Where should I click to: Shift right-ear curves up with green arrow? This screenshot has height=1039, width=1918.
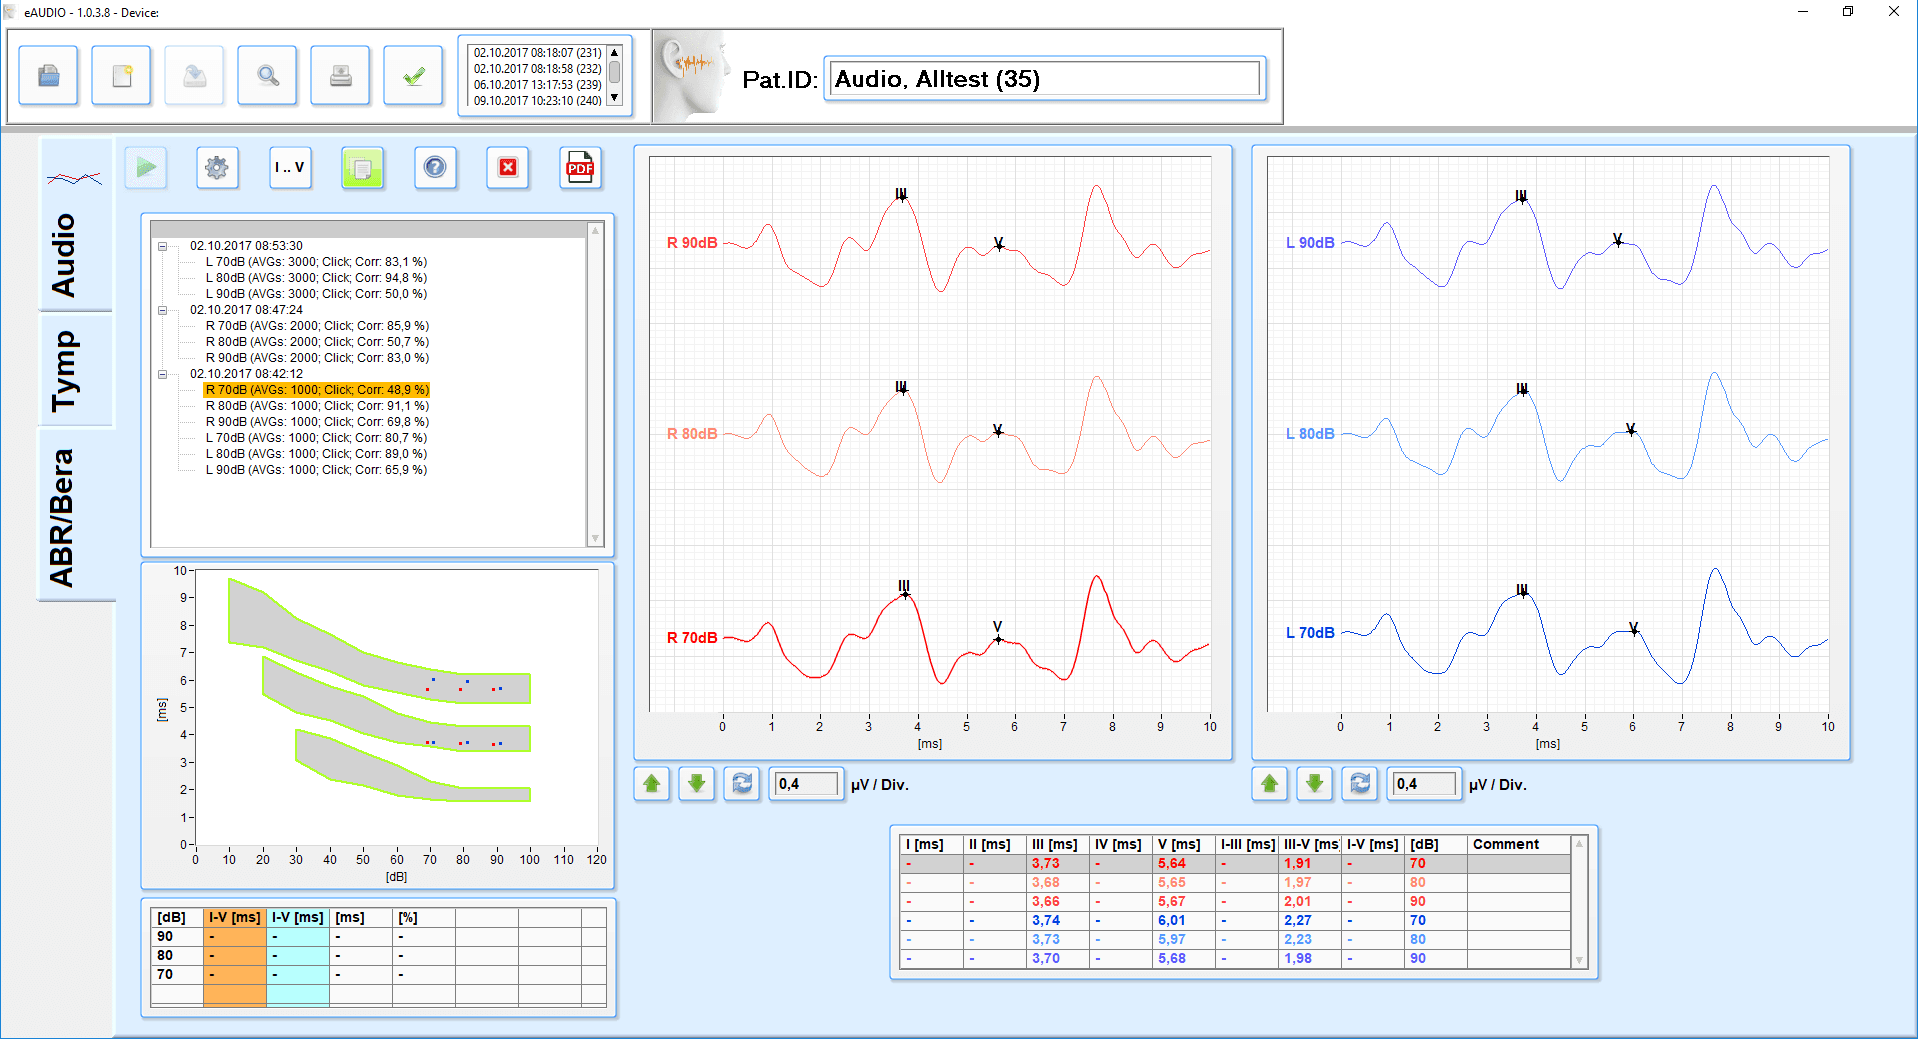[x=651, y=784]
